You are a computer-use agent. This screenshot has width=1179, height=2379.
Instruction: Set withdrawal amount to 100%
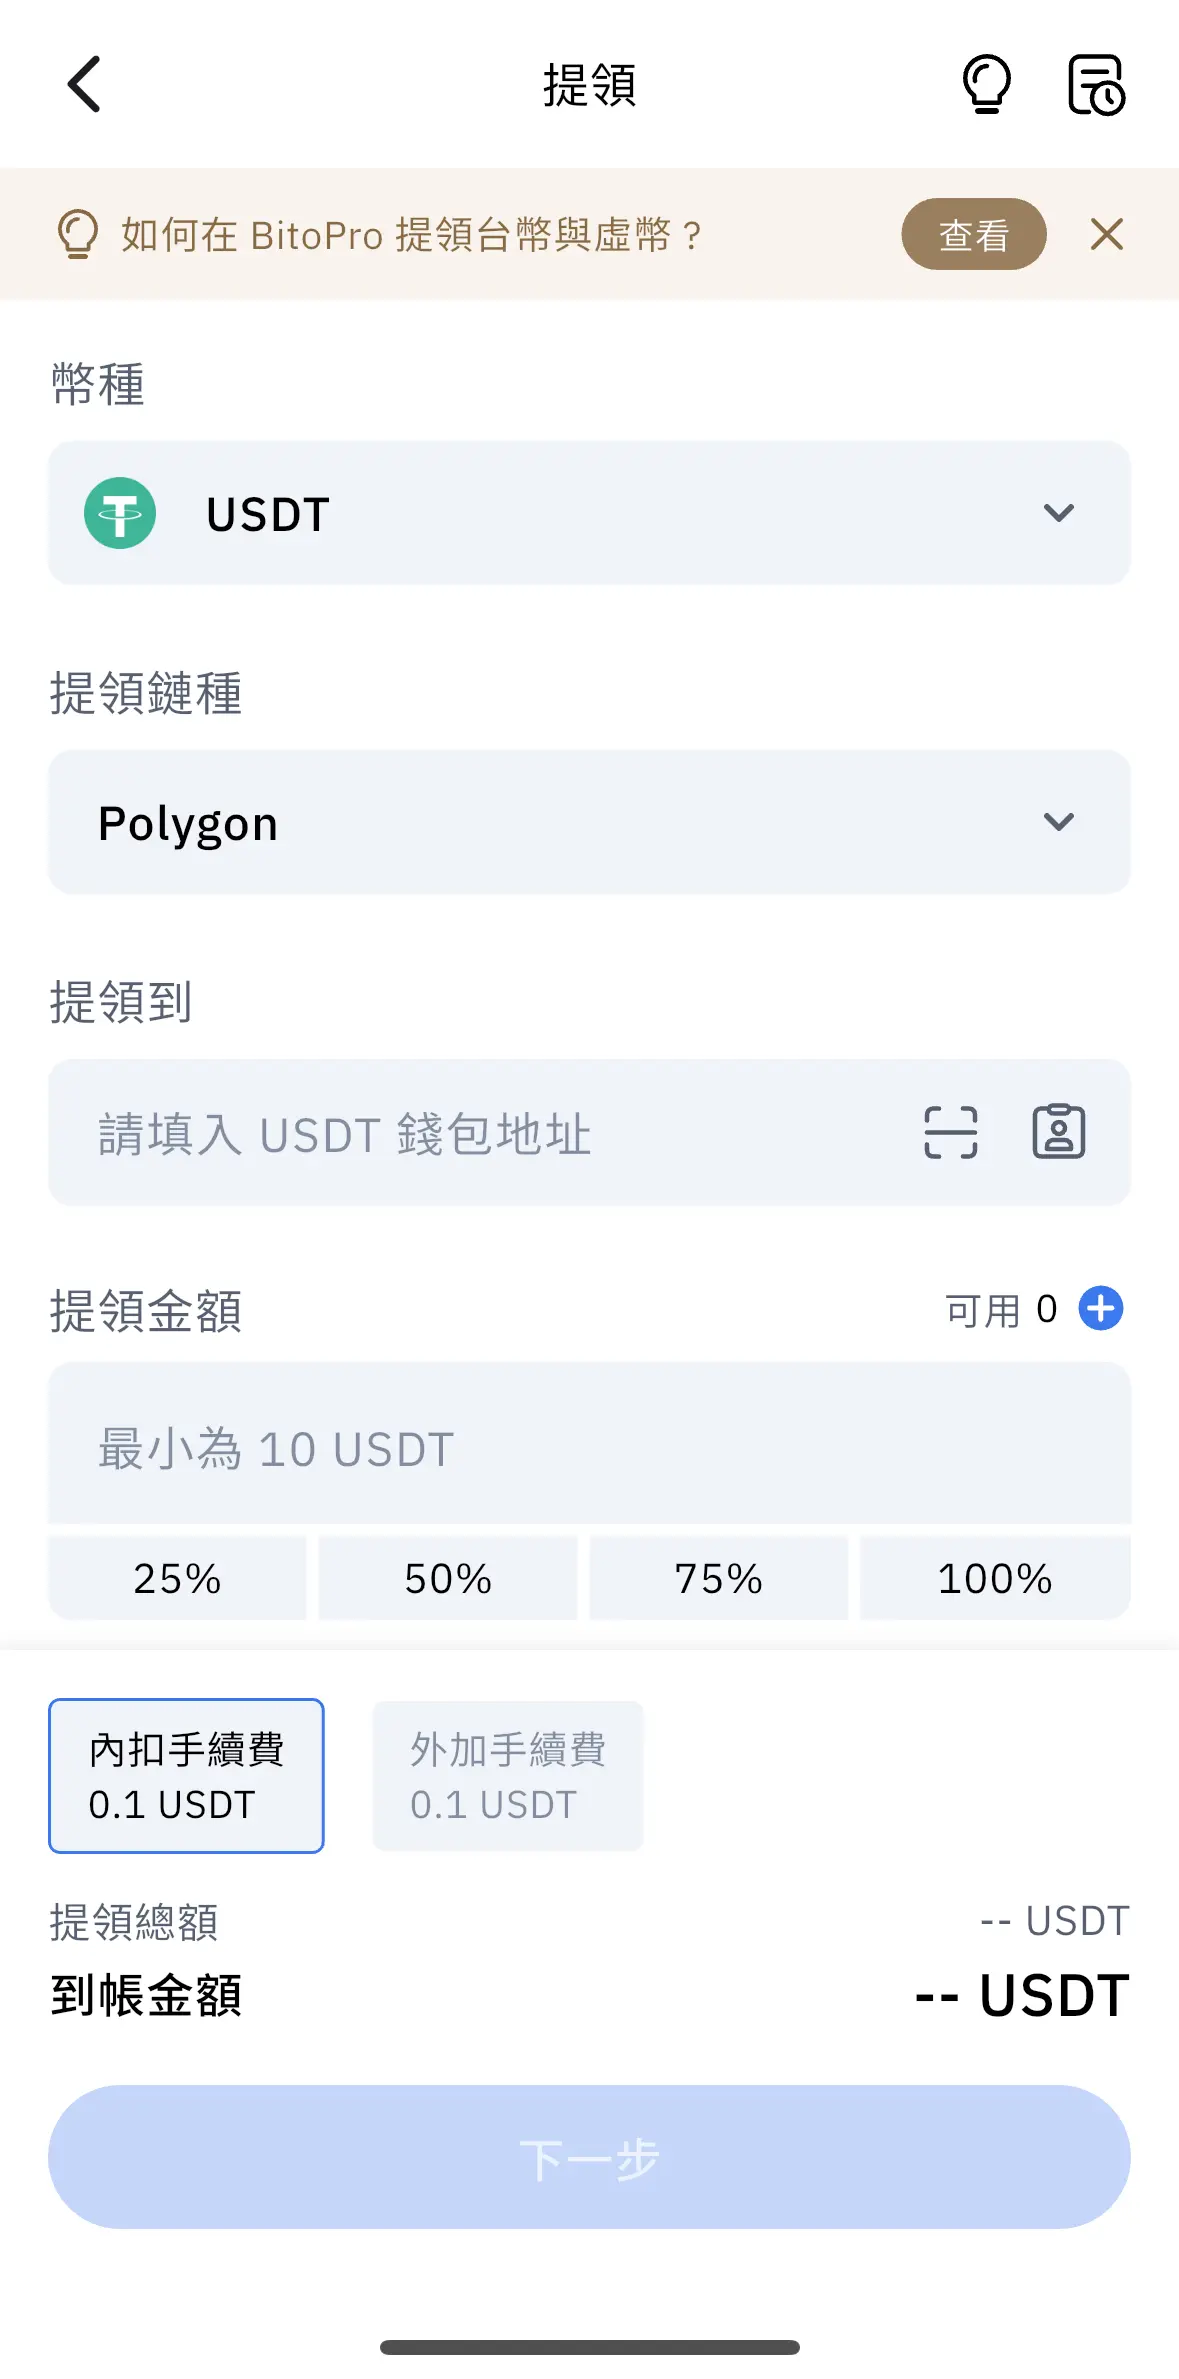pos(995,1579)
